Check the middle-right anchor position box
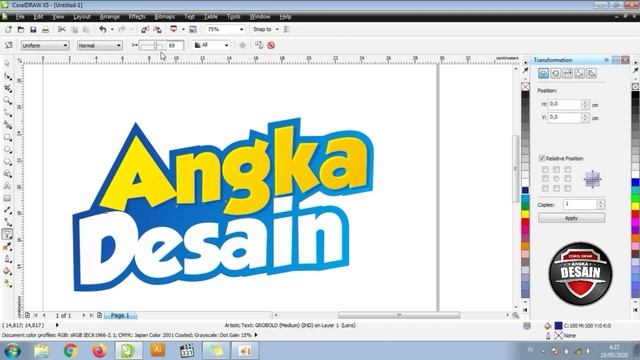 coord(568,179)
